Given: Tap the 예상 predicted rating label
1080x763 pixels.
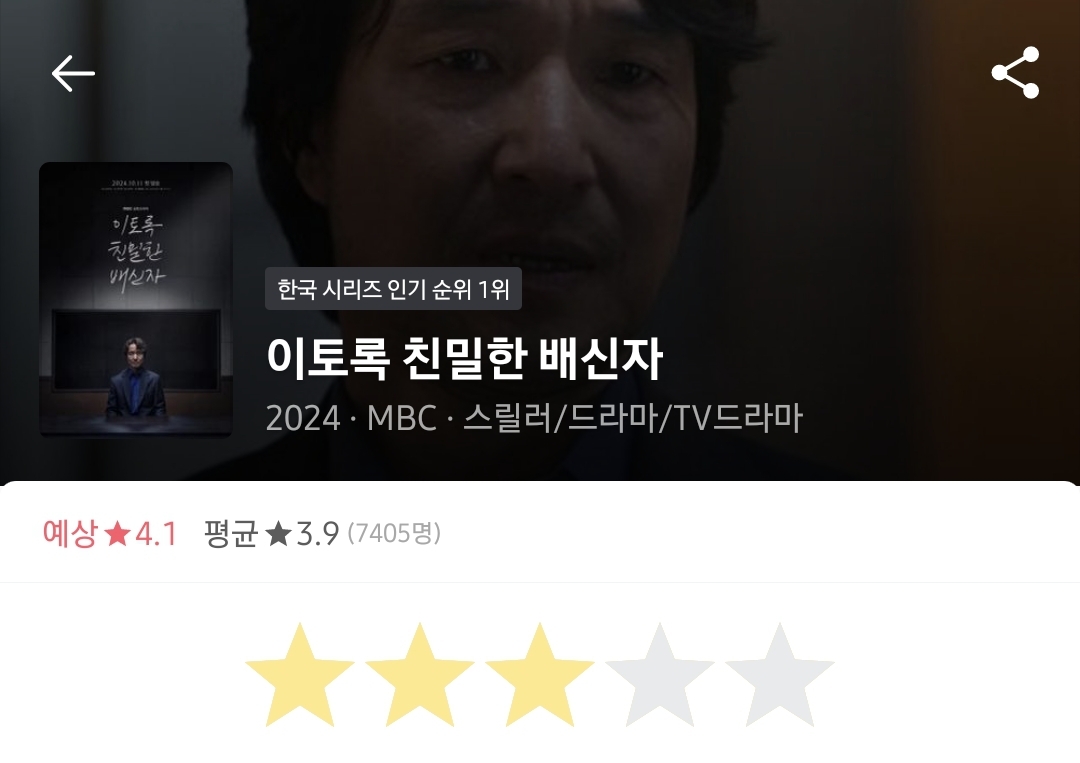Looking at the screenshot, I should [70, 533].
